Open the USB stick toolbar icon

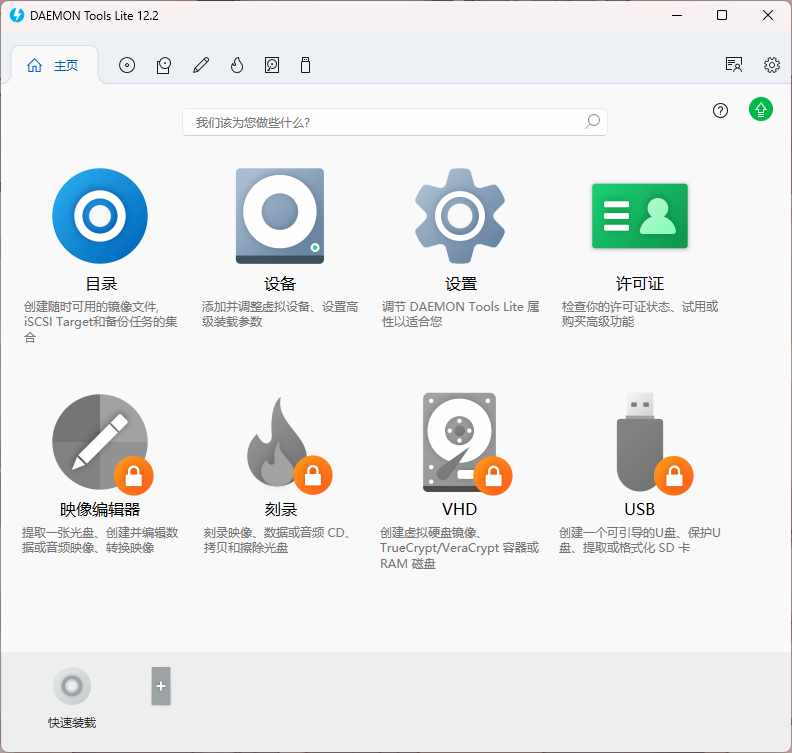tap(306, 65)
